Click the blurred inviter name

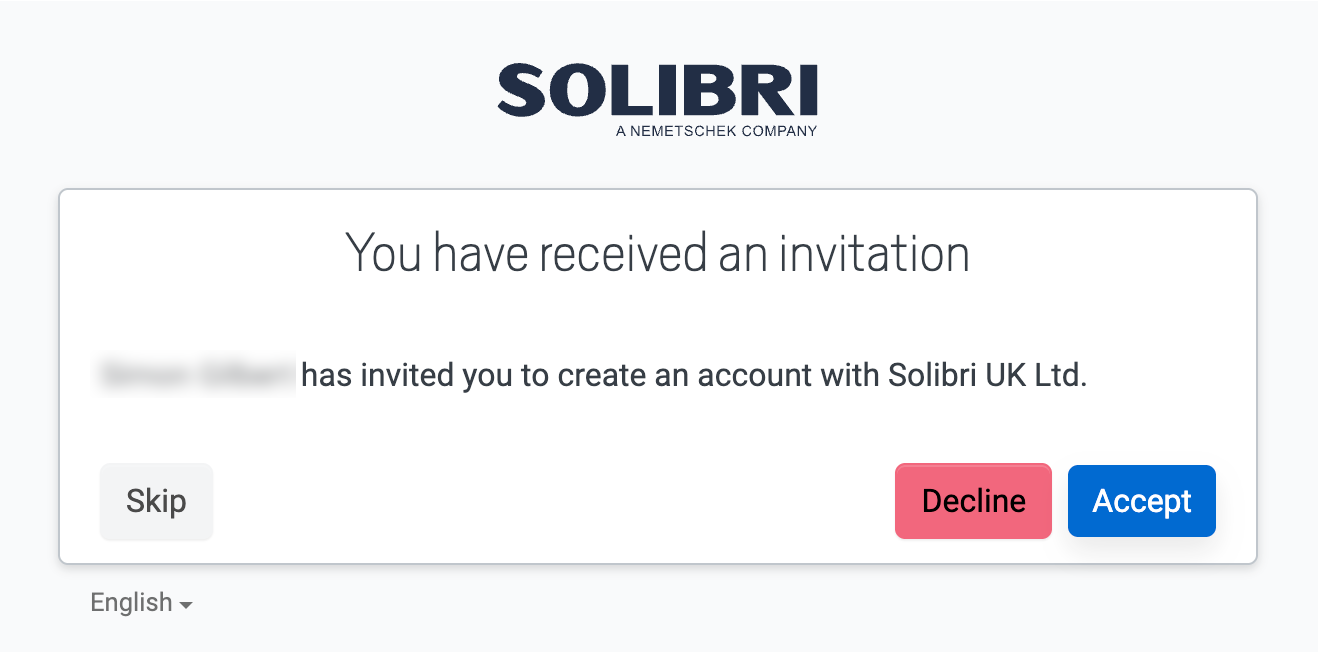point(196,375)
